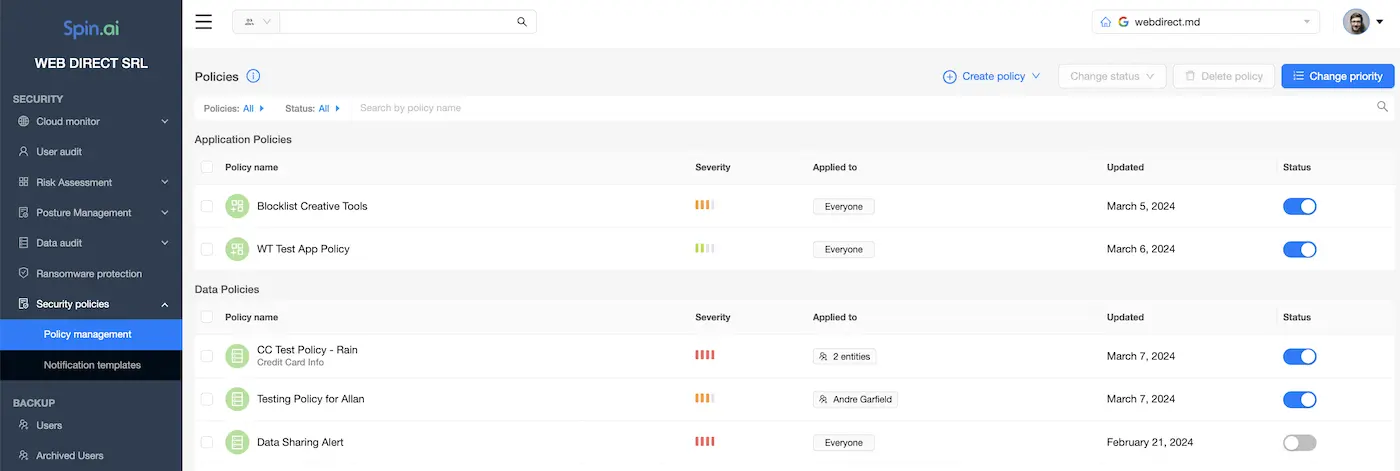Check the Data Sharing Alert checkbox
This screenshot has width=1400, height=471.
pyautogui.click(x=207, y=442)
